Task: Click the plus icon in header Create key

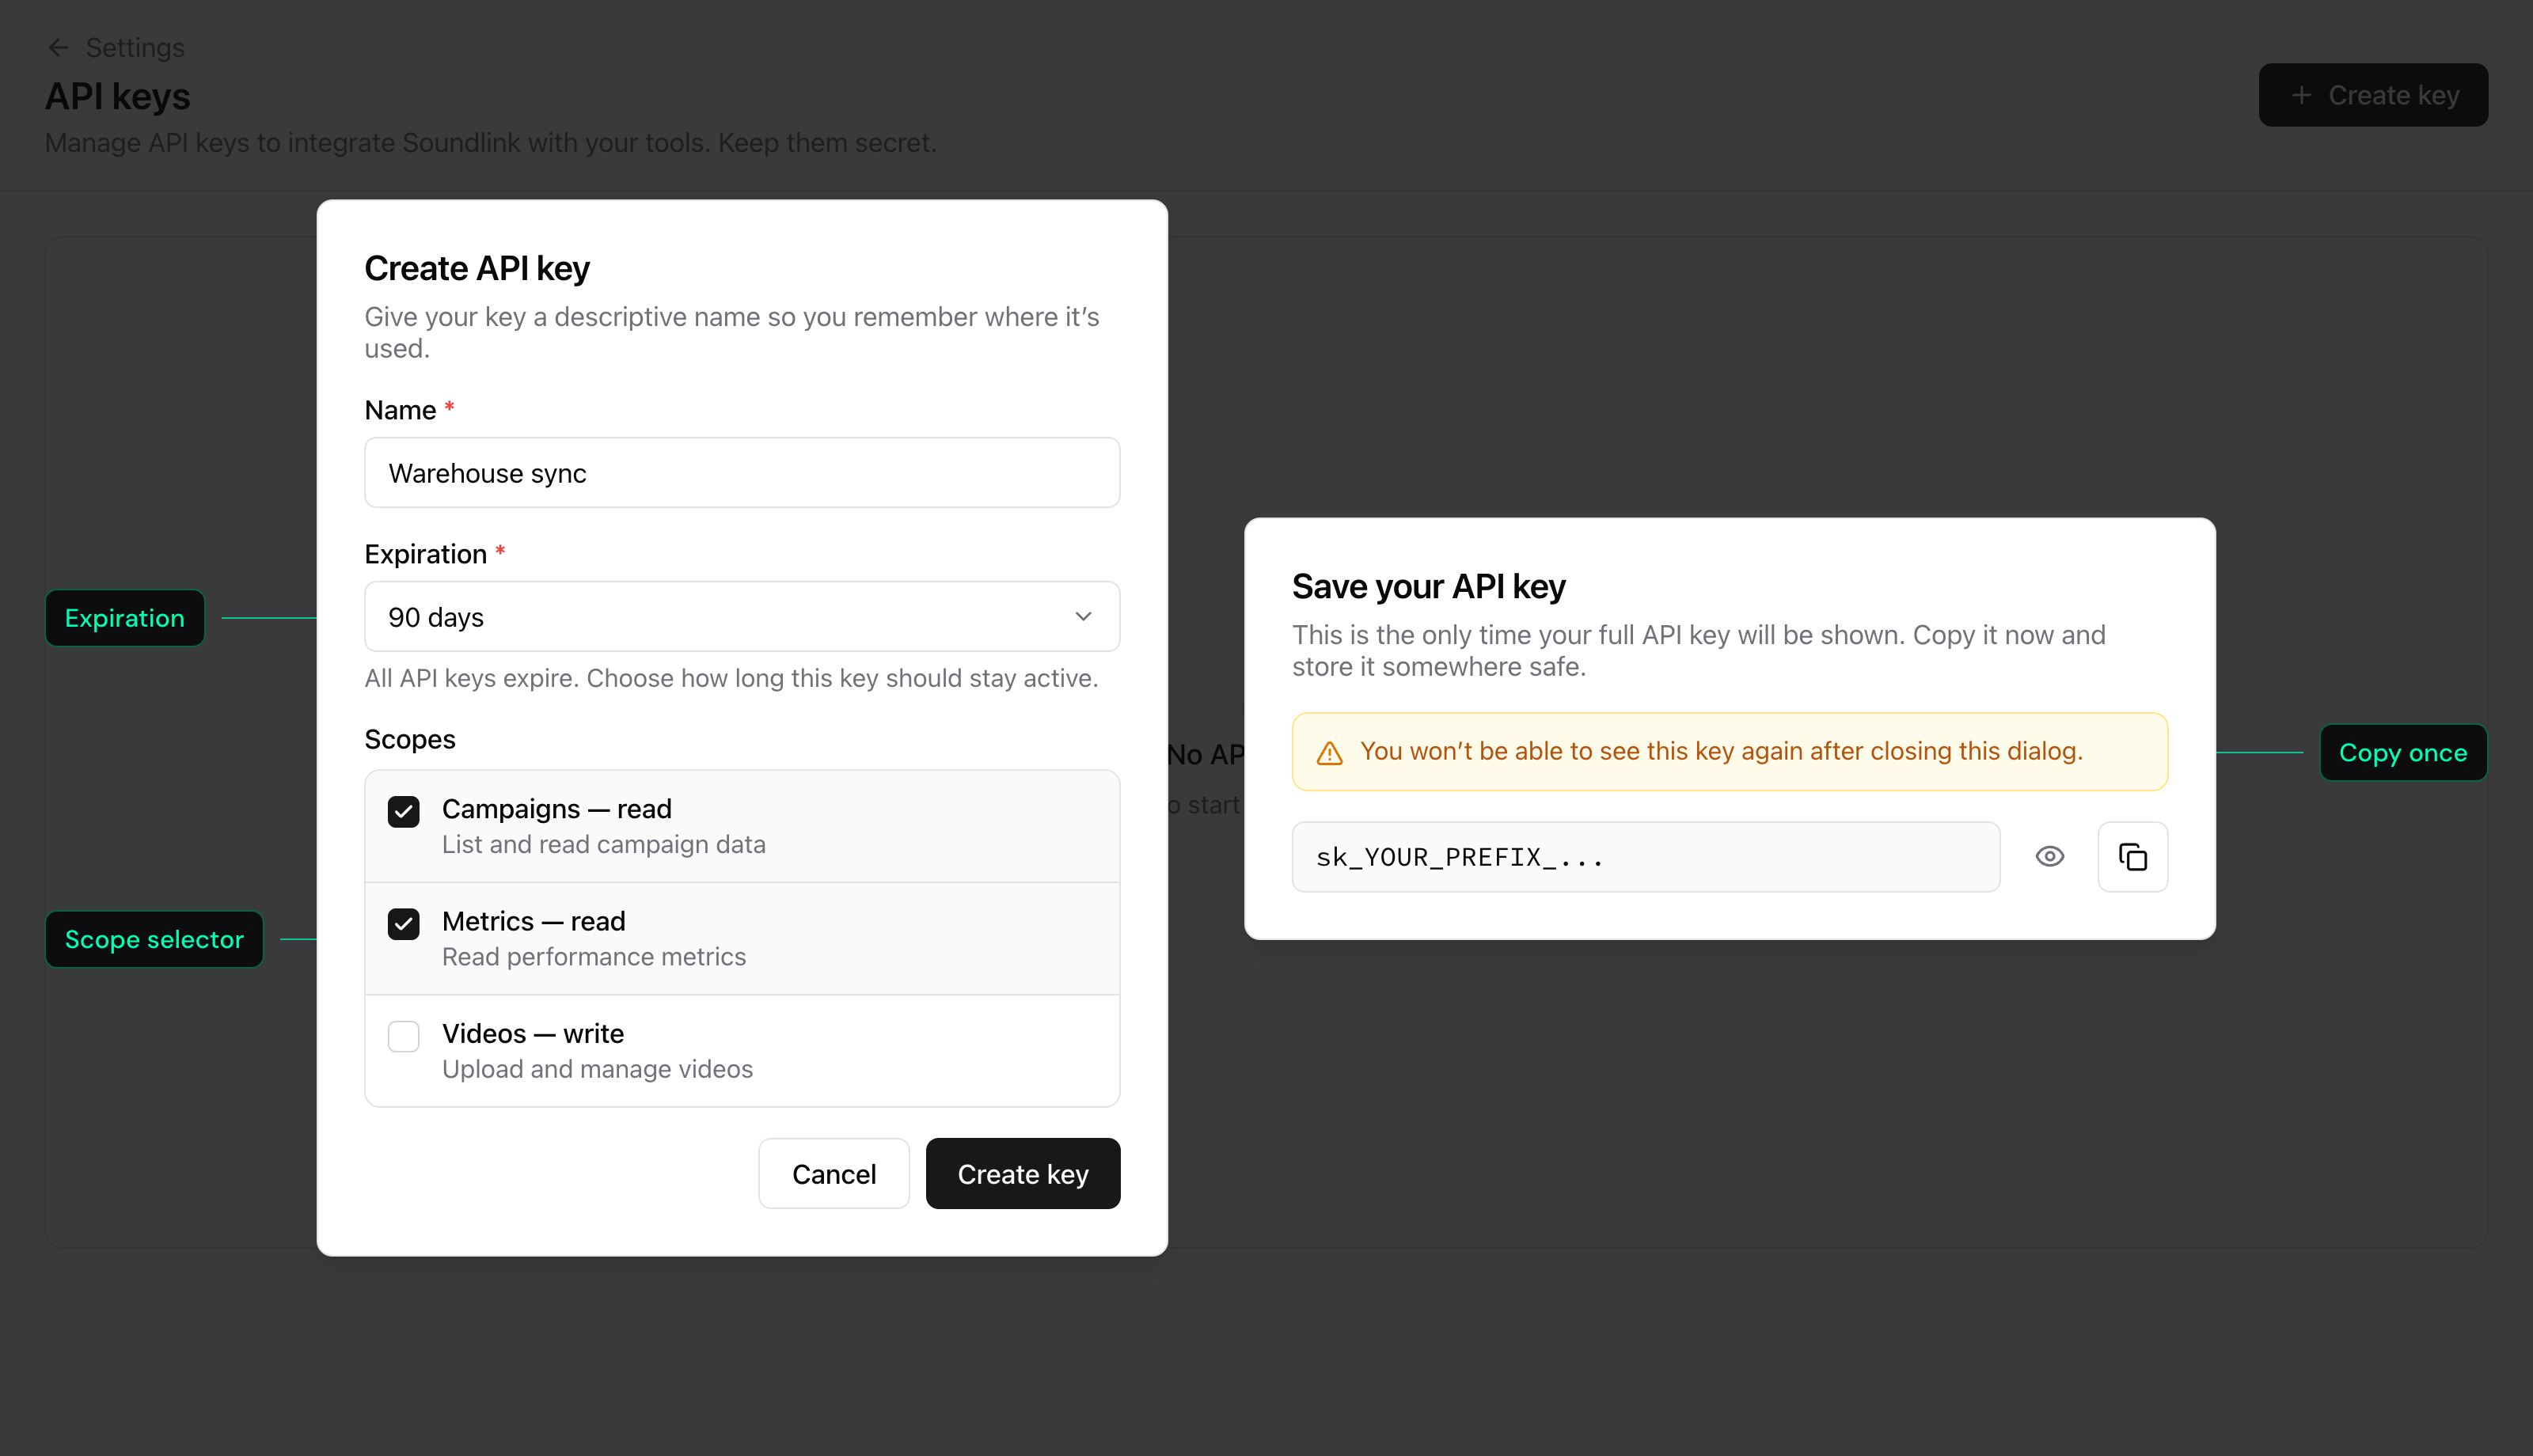Action: click(2301, 95)
